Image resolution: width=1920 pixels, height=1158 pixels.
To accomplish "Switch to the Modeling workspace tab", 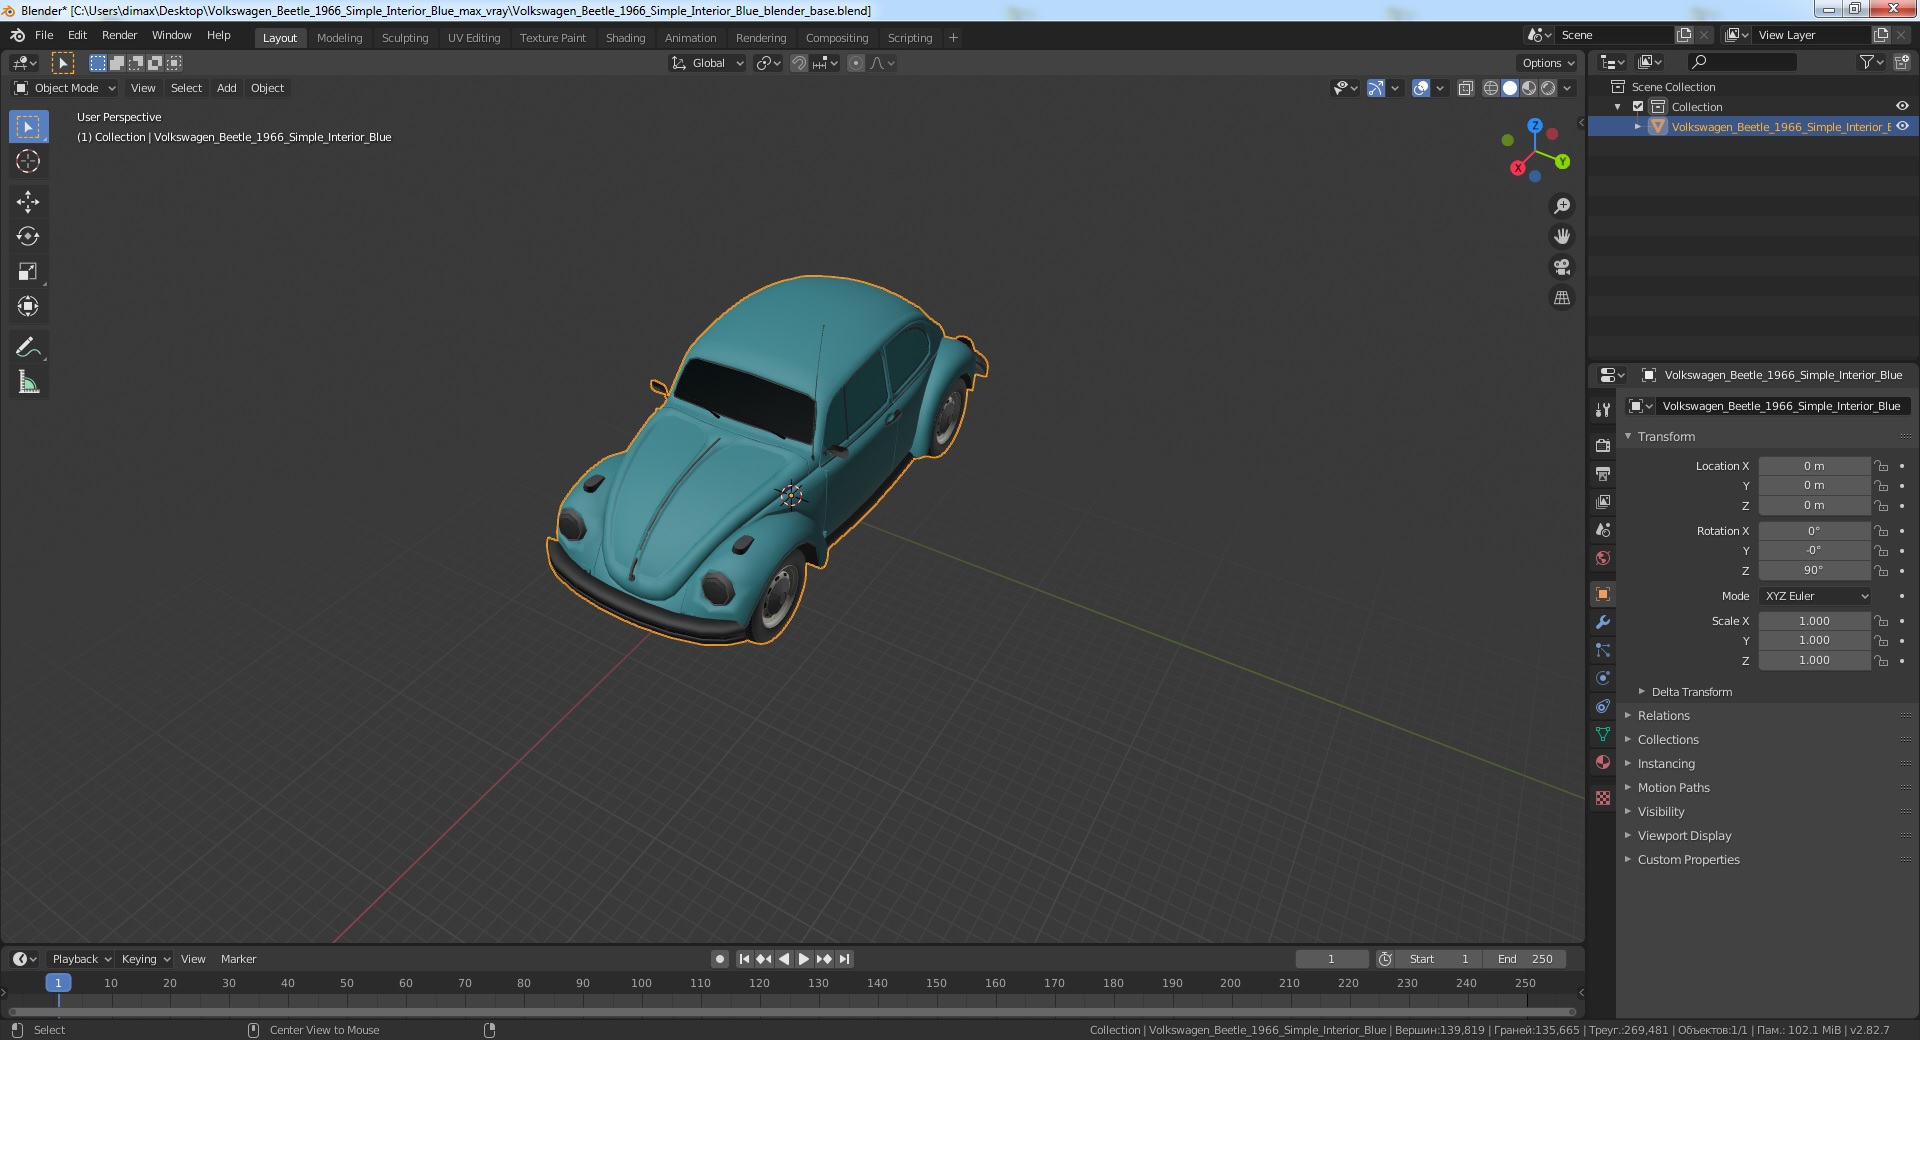I will click(x=339, y=38).
